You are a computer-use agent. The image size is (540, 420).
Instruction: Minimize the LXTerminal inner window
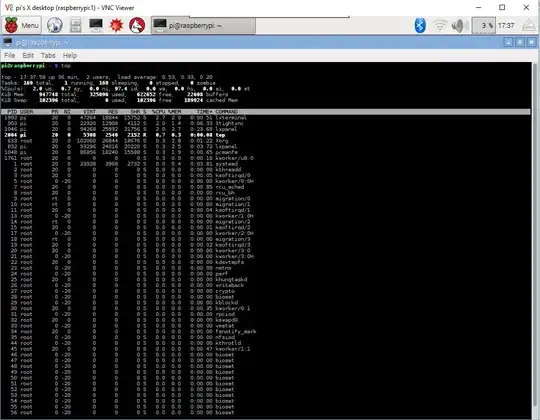pos(508,42)
